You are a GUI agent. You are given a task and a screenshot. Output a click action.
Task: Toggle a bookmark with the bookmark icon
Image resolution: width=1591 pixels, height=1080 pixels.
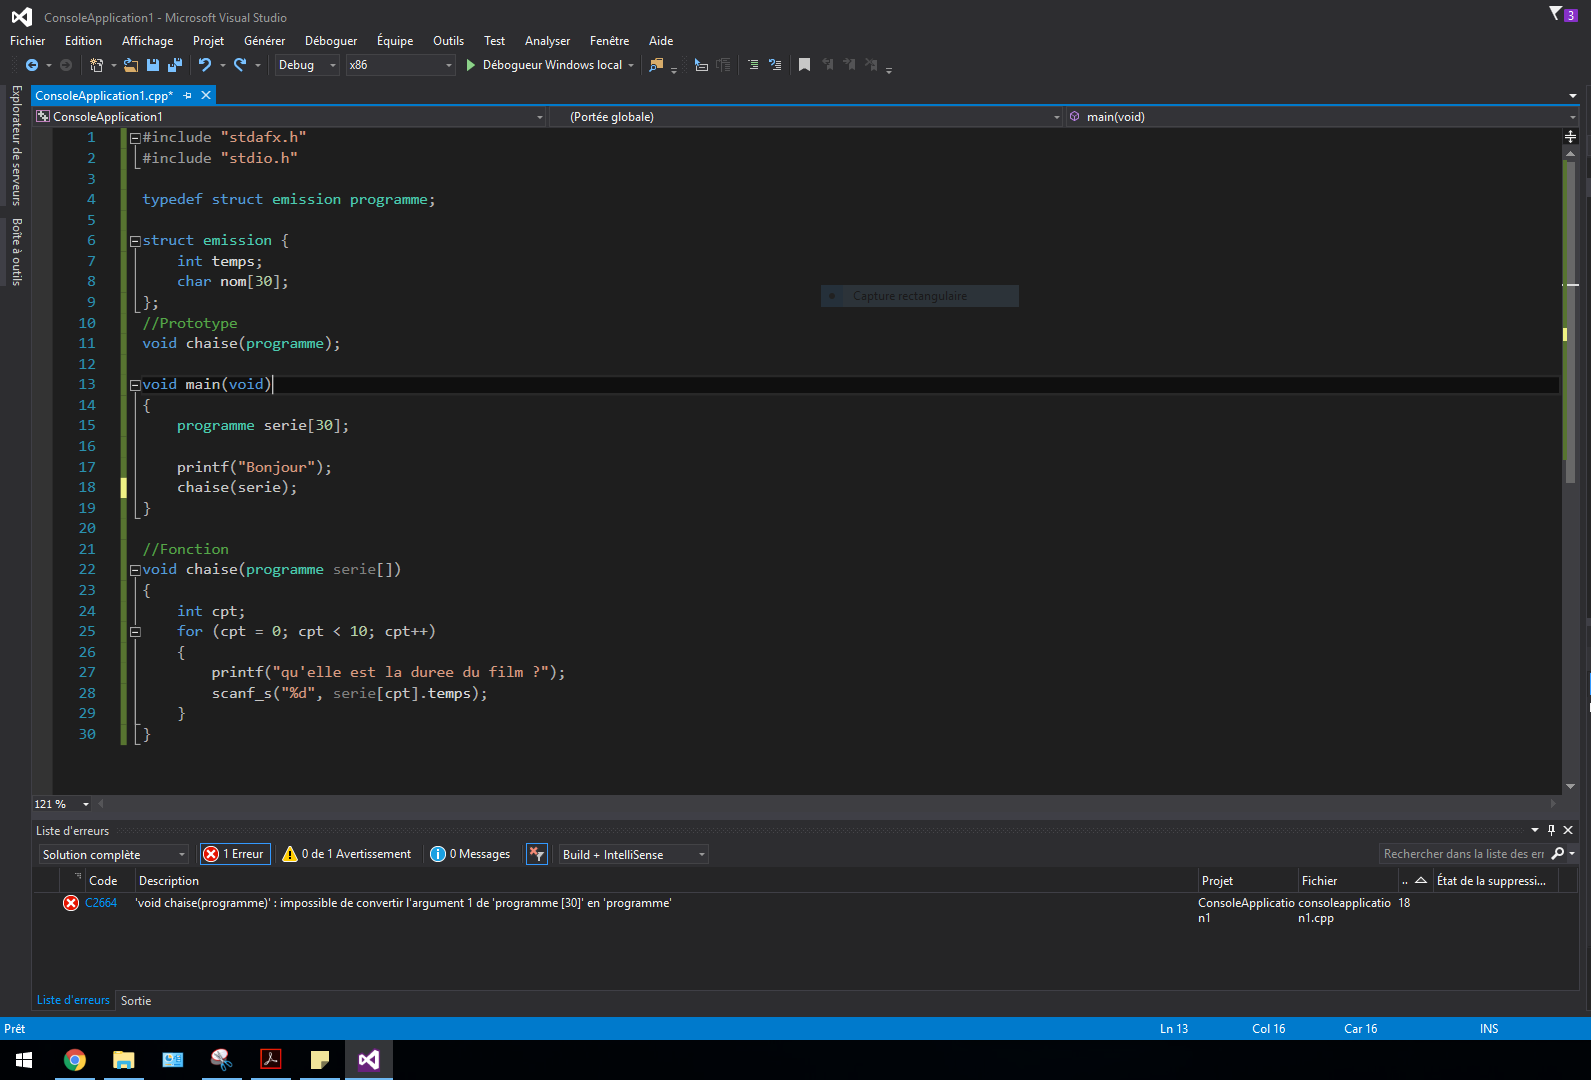[x=804, y=65]
